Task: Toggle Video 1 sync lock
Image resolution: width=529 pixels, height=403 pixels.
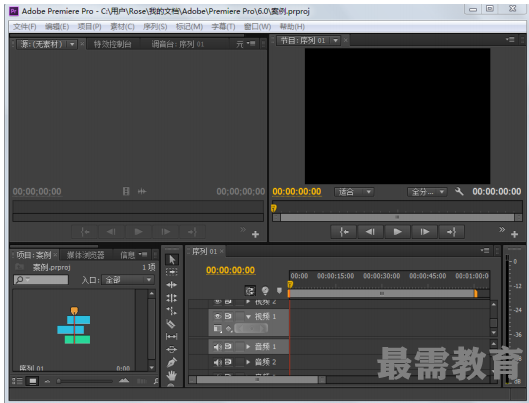Action: (228, 316)
